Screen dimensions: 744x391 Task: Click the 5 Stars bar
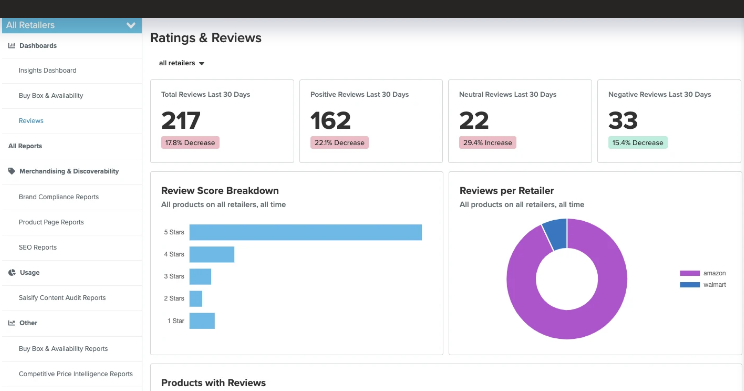coord(306,232)
